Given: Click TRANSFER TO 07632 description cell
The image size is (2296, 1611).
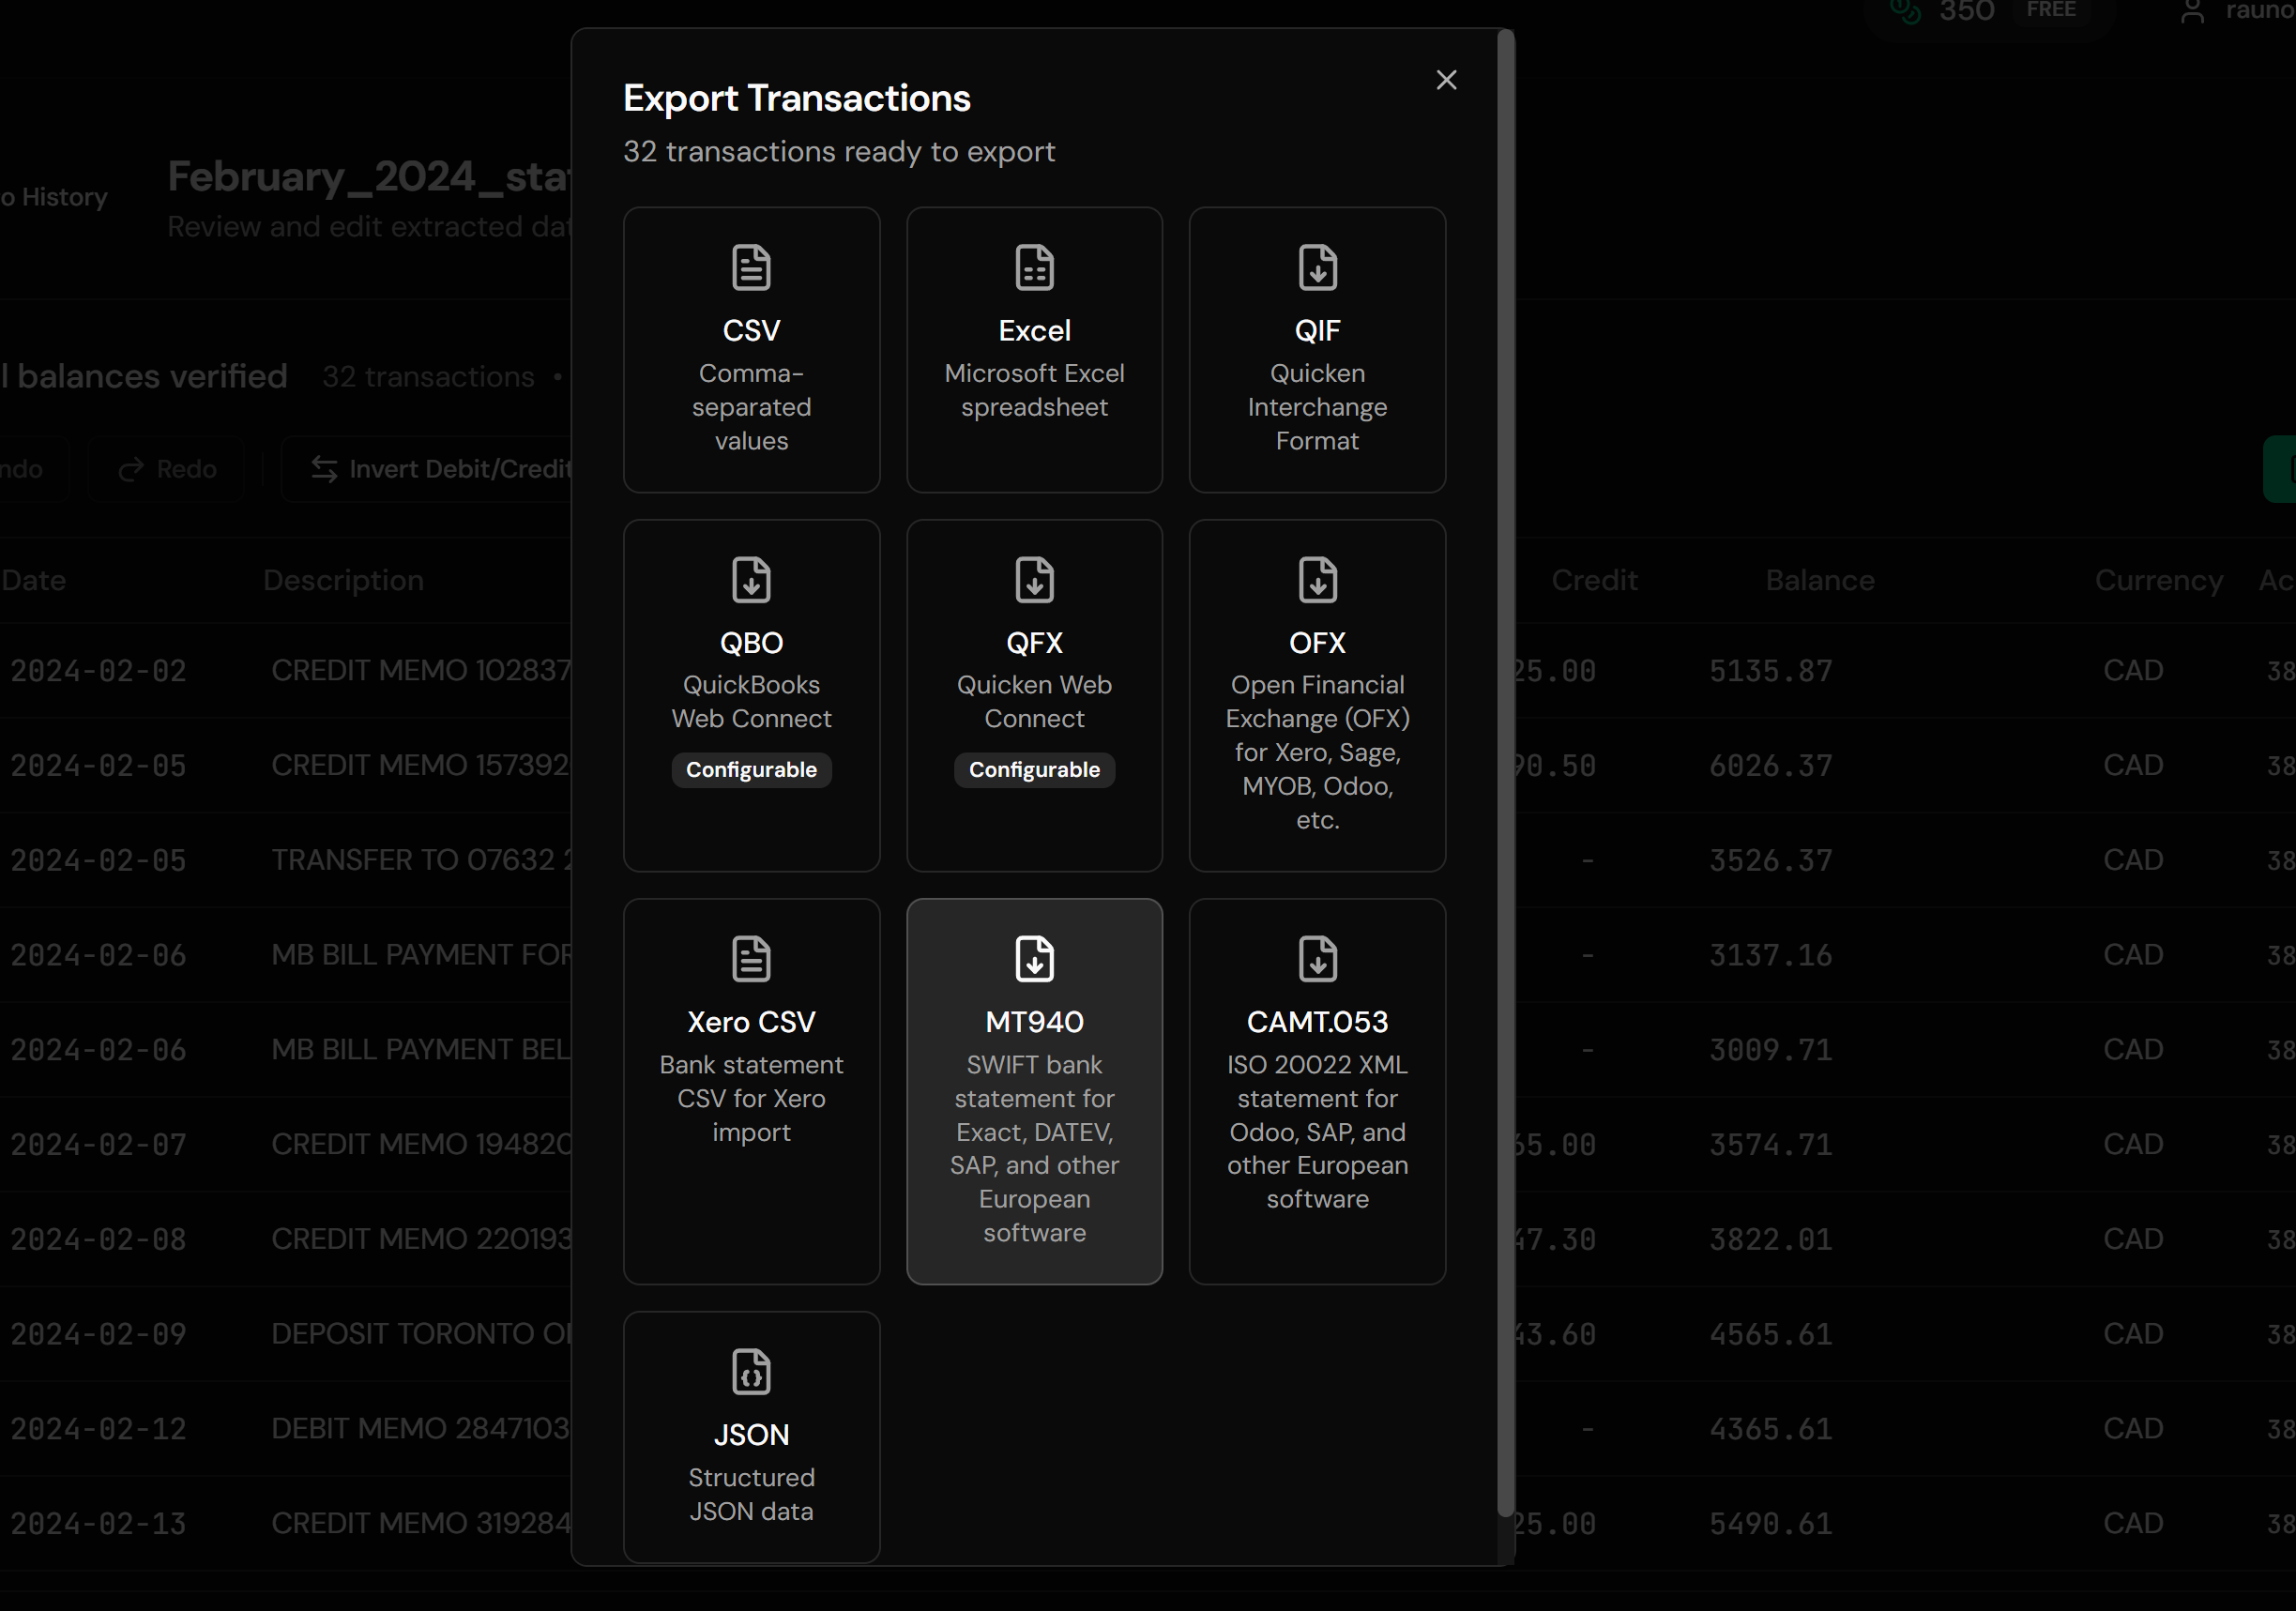Looking at the screenshot, I should [421, 861].
